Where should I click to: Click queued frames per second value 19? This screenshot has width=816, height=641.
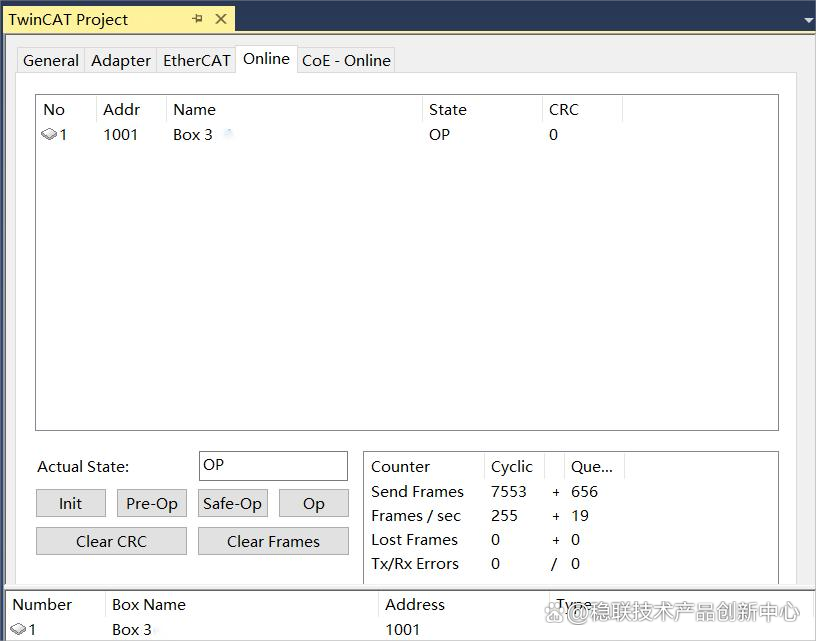580,516
